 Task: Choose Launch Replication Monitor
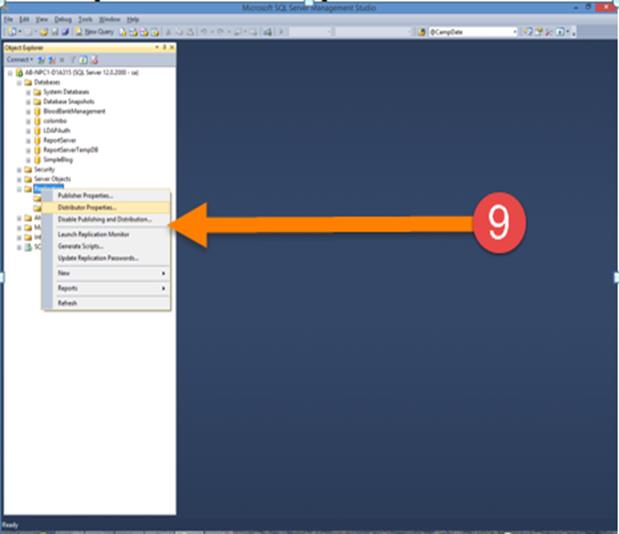coord(106,234)
